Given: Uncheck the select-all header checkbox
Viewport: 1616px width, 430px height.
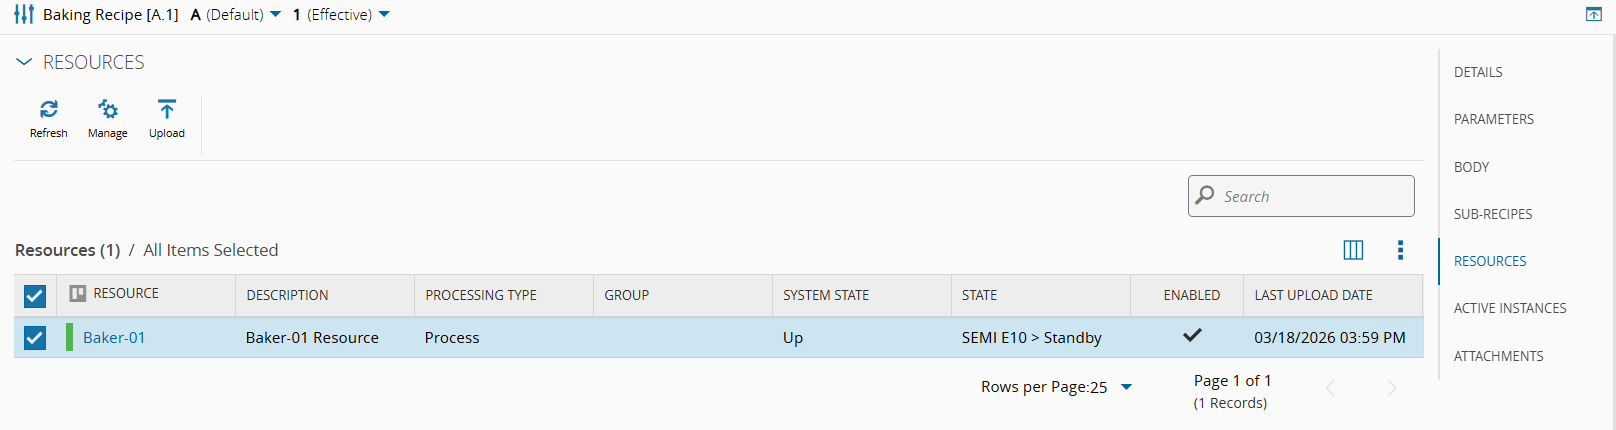Looking at the screenshot, I should pos(35,296).
